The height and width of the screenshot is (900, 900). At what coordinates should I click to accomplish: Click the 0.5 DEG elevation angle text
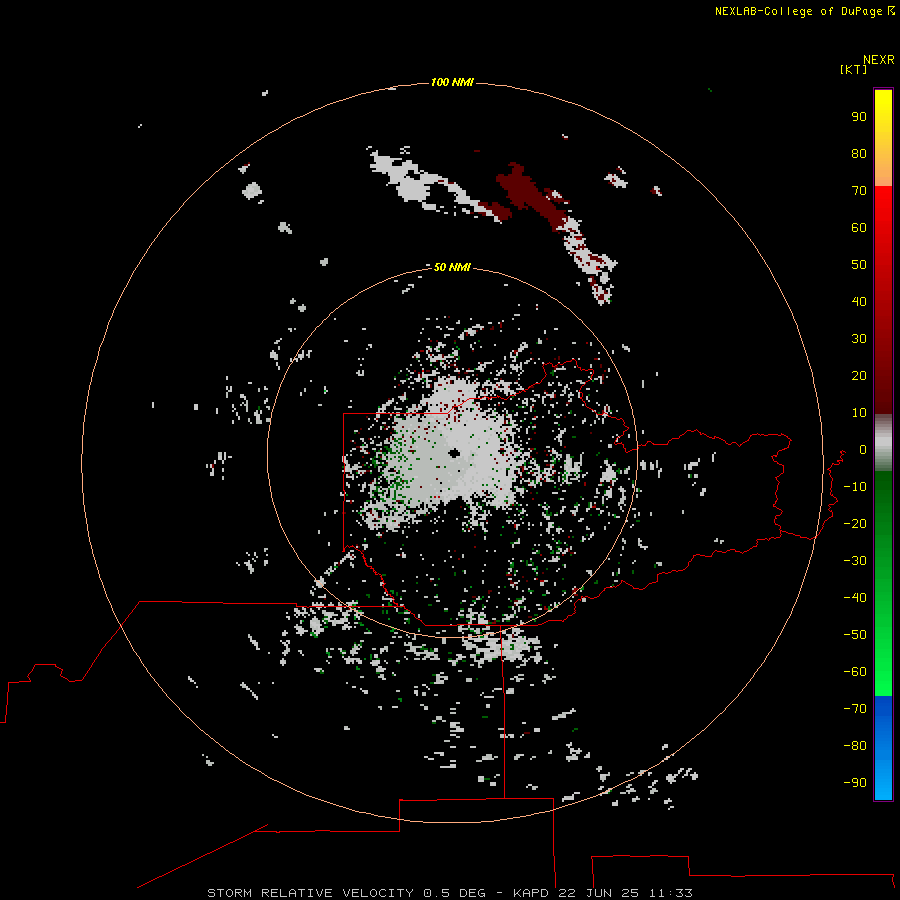tap(455, 893)
